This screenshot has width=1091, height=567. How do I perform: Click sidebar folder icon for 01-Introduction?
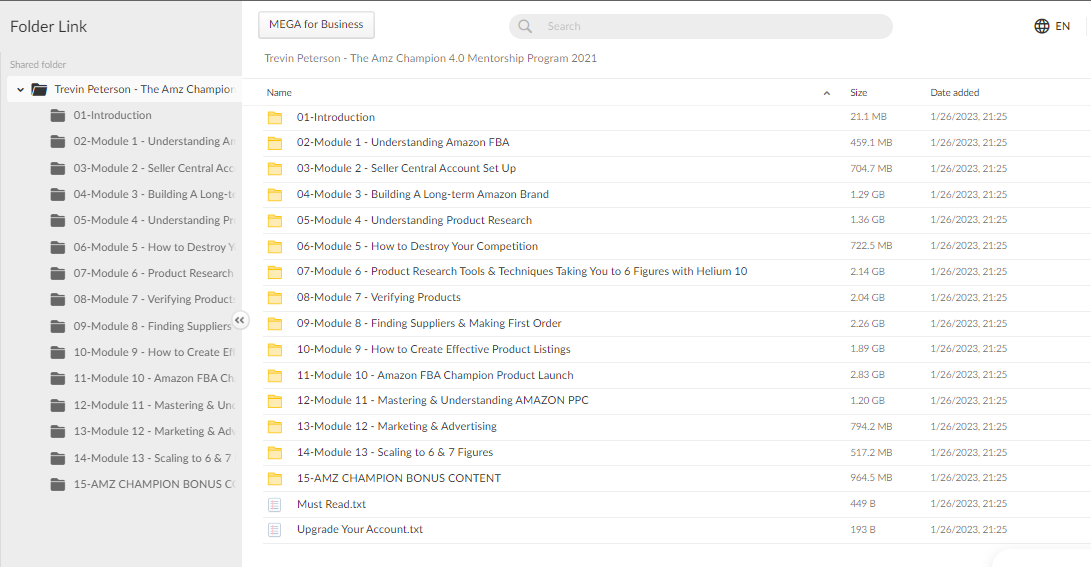(x=58, y=115)
